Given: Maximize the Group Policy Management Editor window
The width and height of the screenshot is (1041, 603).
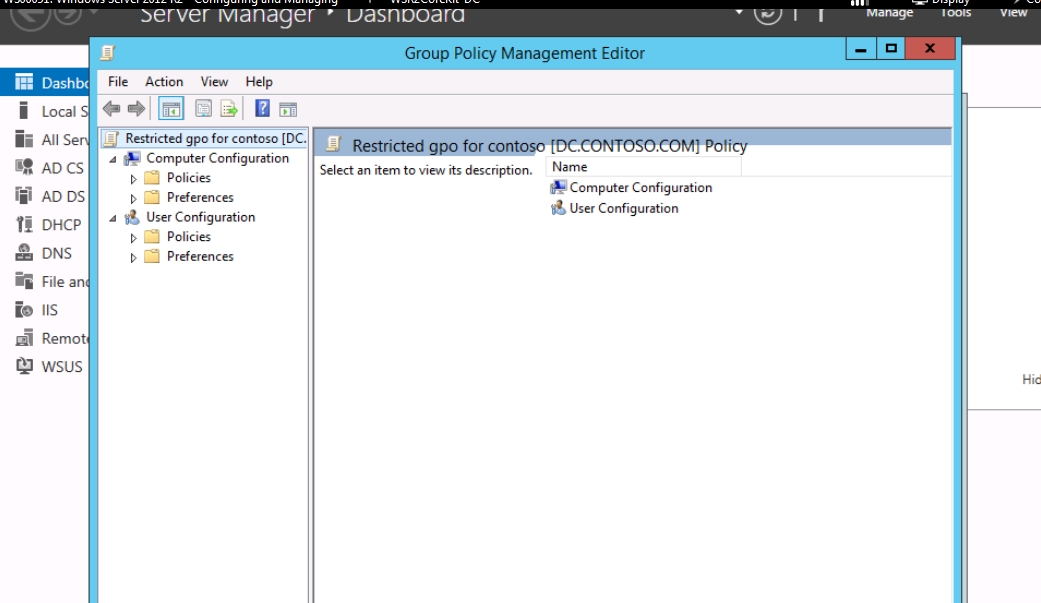Looking at the screenshot, I should (891, 48).
